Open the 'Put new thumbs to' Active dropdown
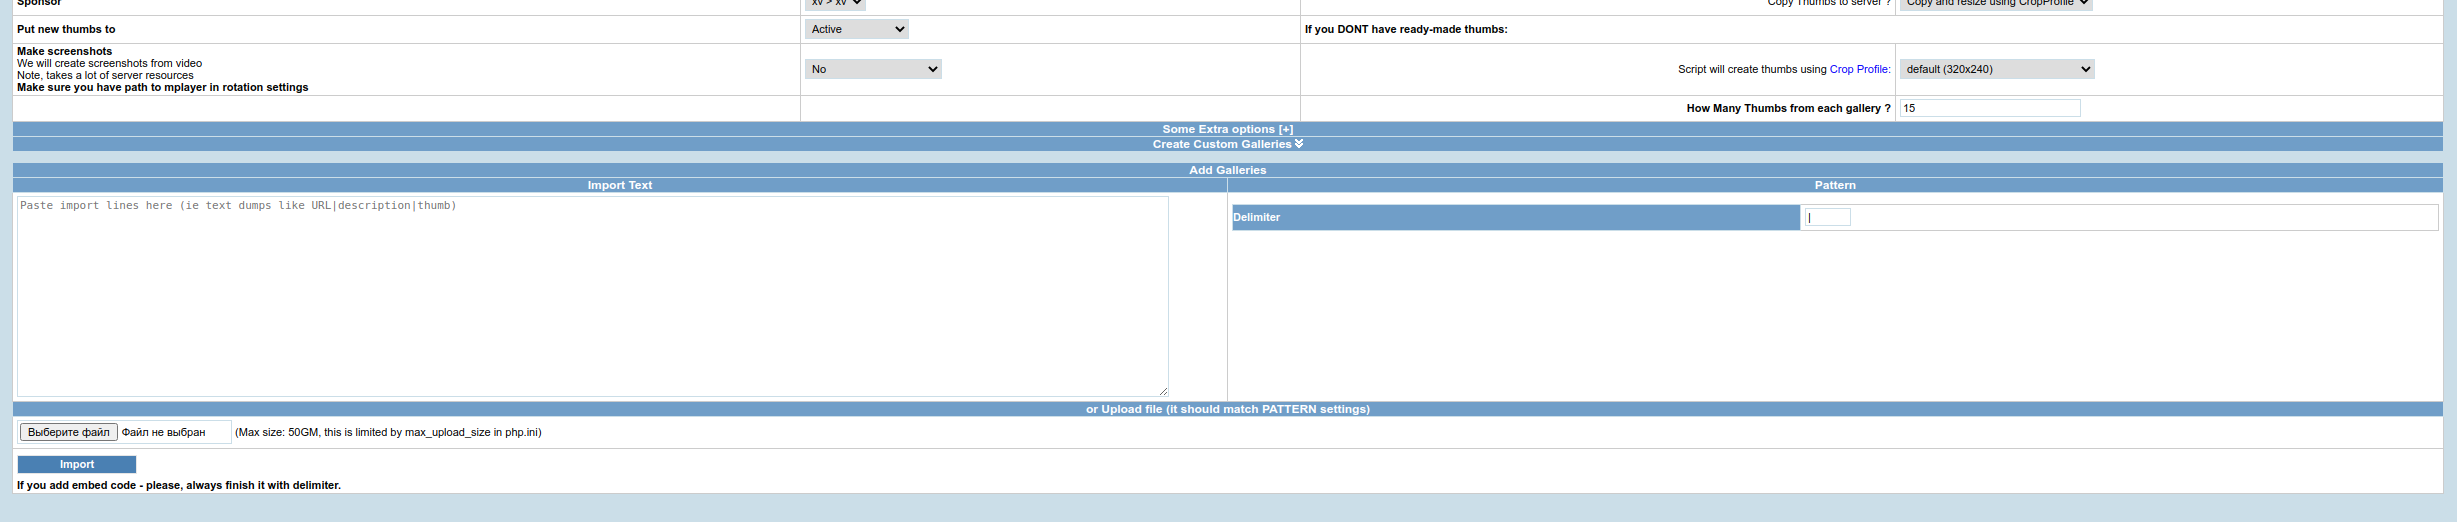Image resolution: width=2457 pixels, height=522 pixels. click(857, 29)
